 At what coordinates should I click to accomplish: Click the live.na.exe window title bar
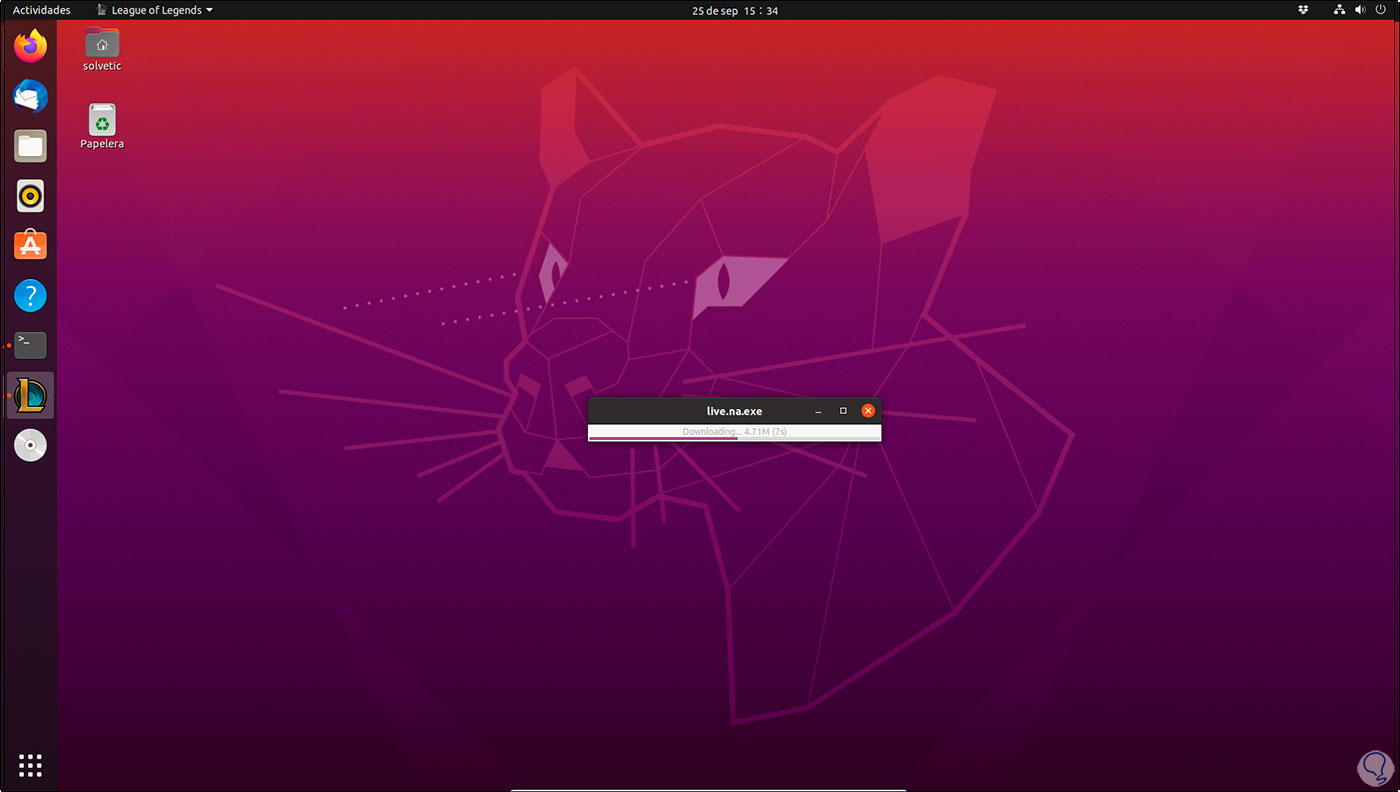pos(735,411)
